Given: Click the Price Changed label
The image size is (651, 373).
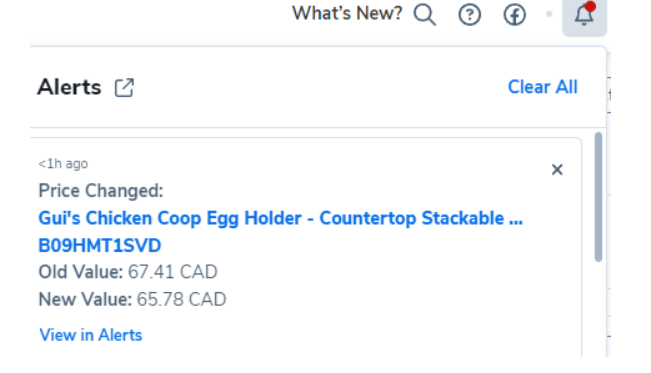Looking at the screenshot, I should (101, 191).
